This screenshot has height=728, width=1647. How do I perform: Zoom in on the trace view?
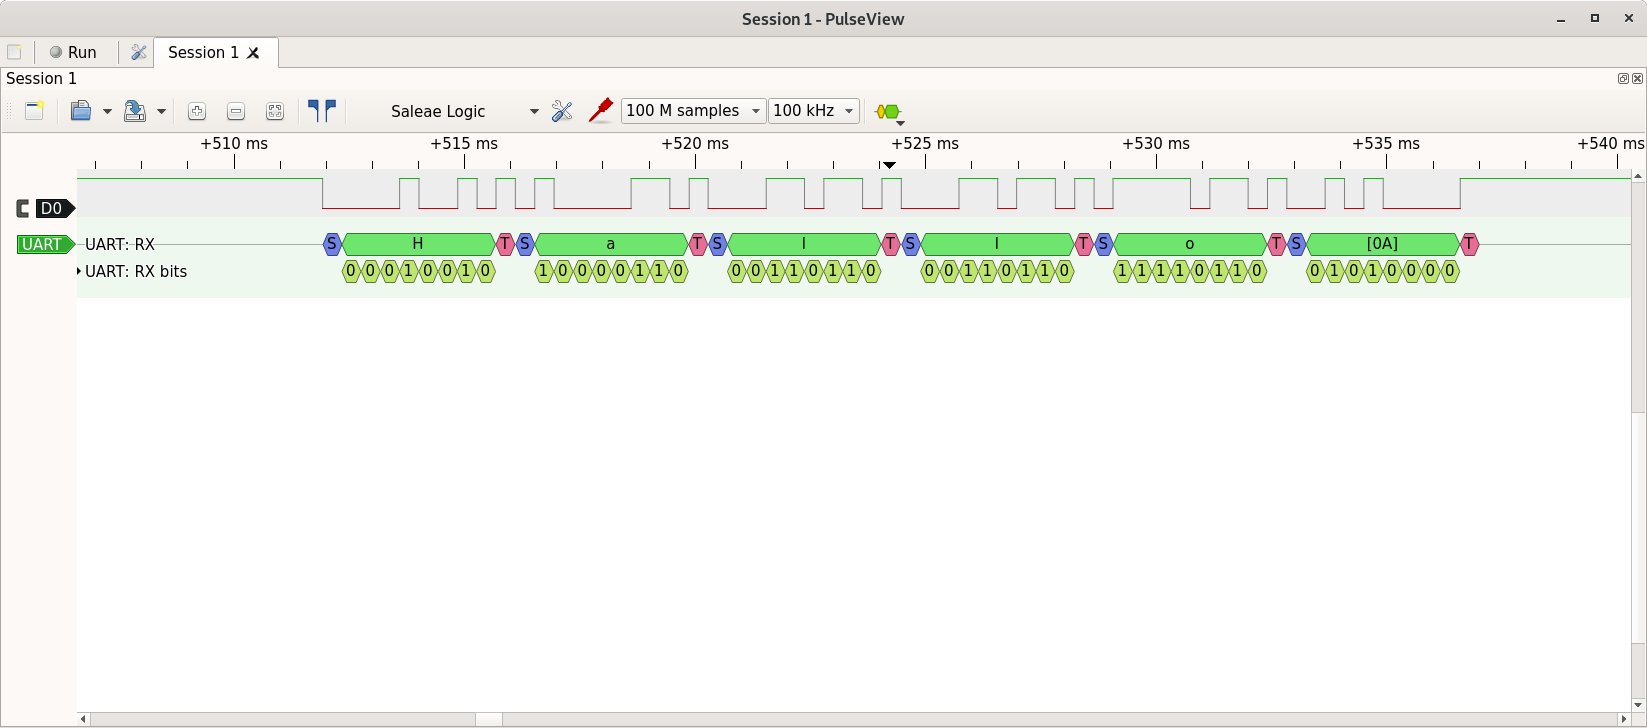tap(197, 111)
